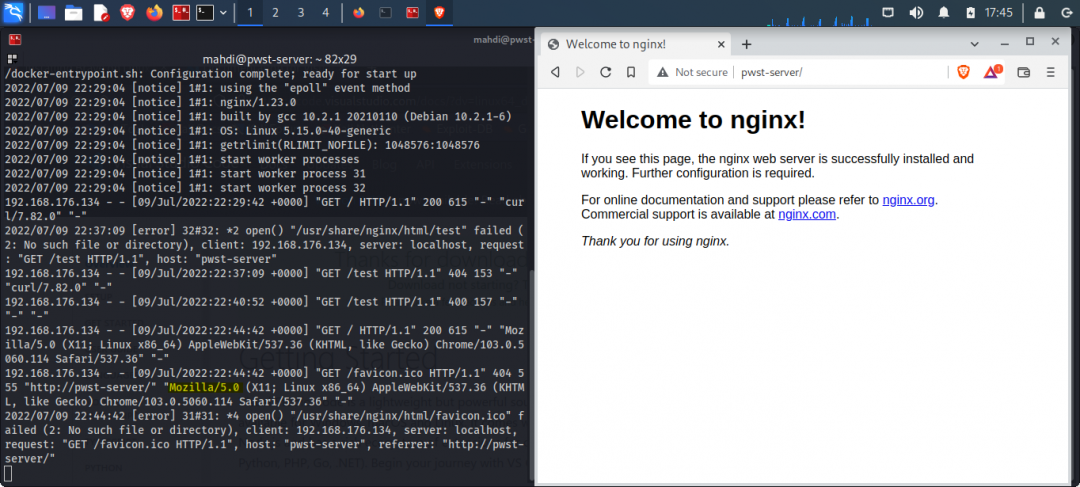Click the 'Configuration complete; ready for start up' line
The image size is (1080, 487).
(210, 73)
